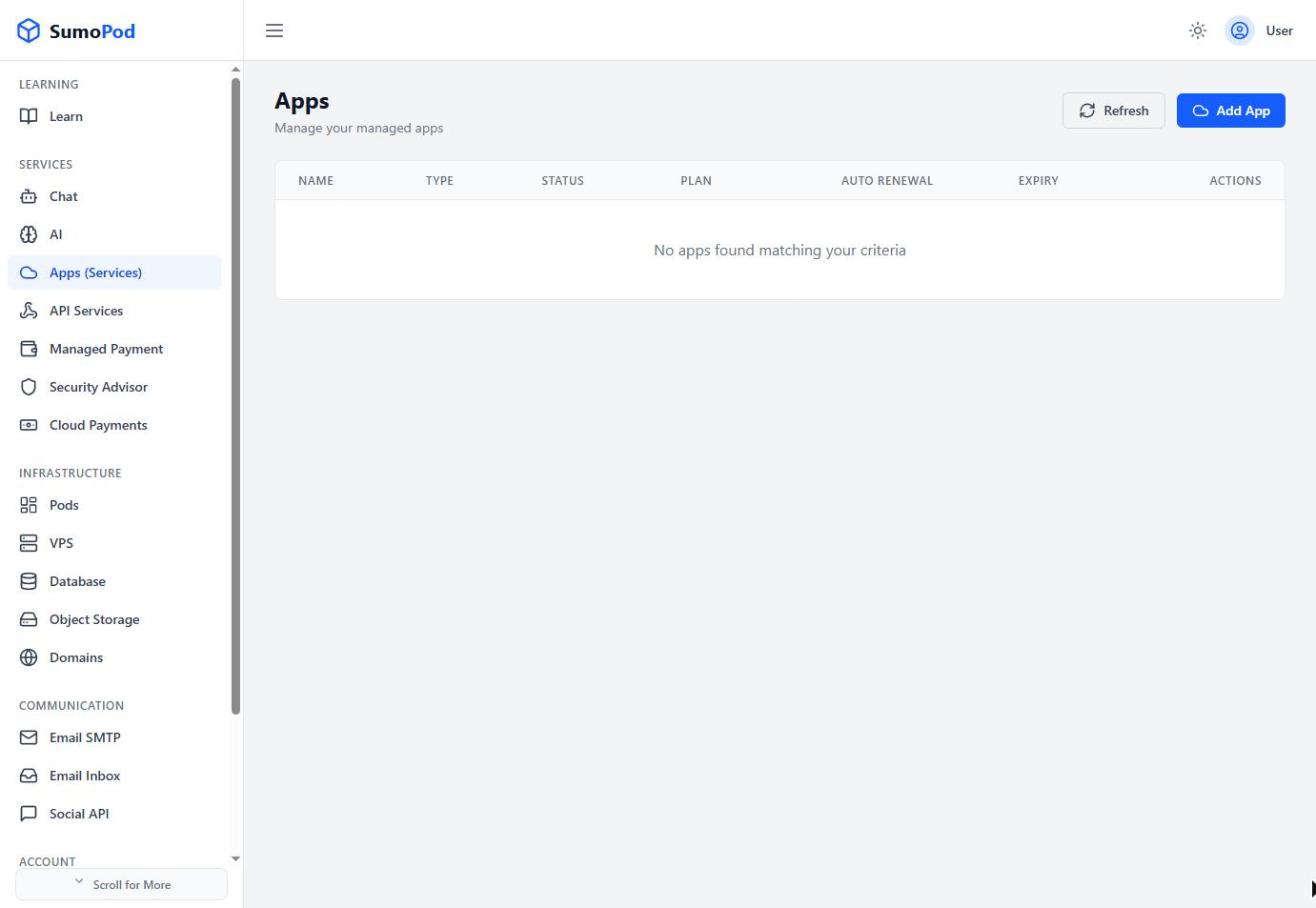The image size is (1316, 908).
Task: Click the TYPE column header
Action: coord(439,181)
